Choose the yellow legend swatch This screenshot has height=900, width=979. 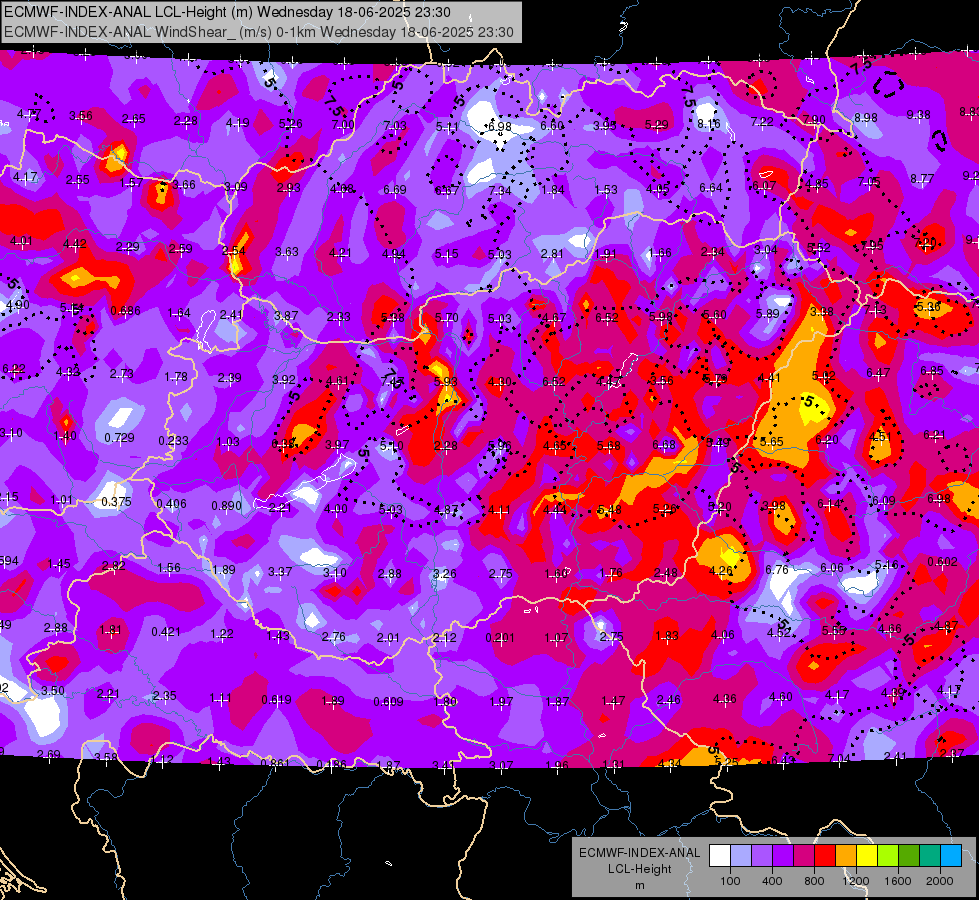pos(867,856)
